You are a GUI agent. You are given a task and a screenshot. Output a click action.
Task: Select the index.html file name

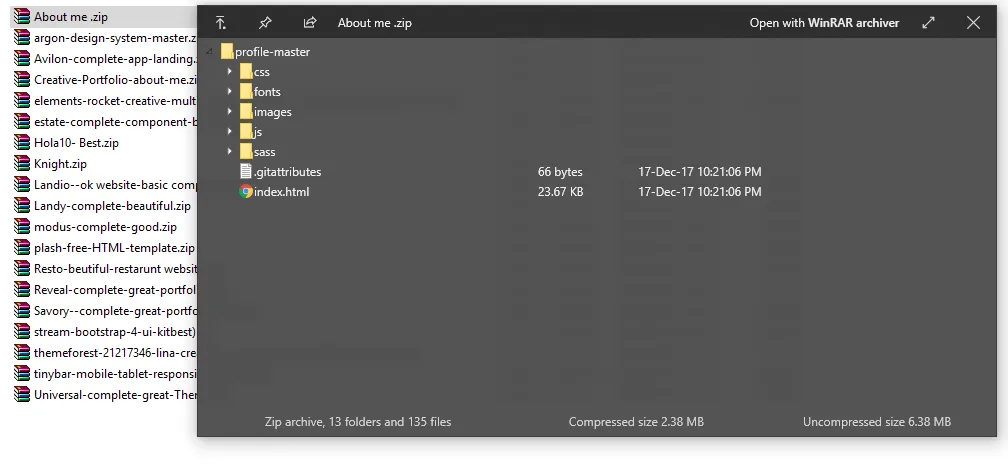pyautogui.click(x=282, y=191)
